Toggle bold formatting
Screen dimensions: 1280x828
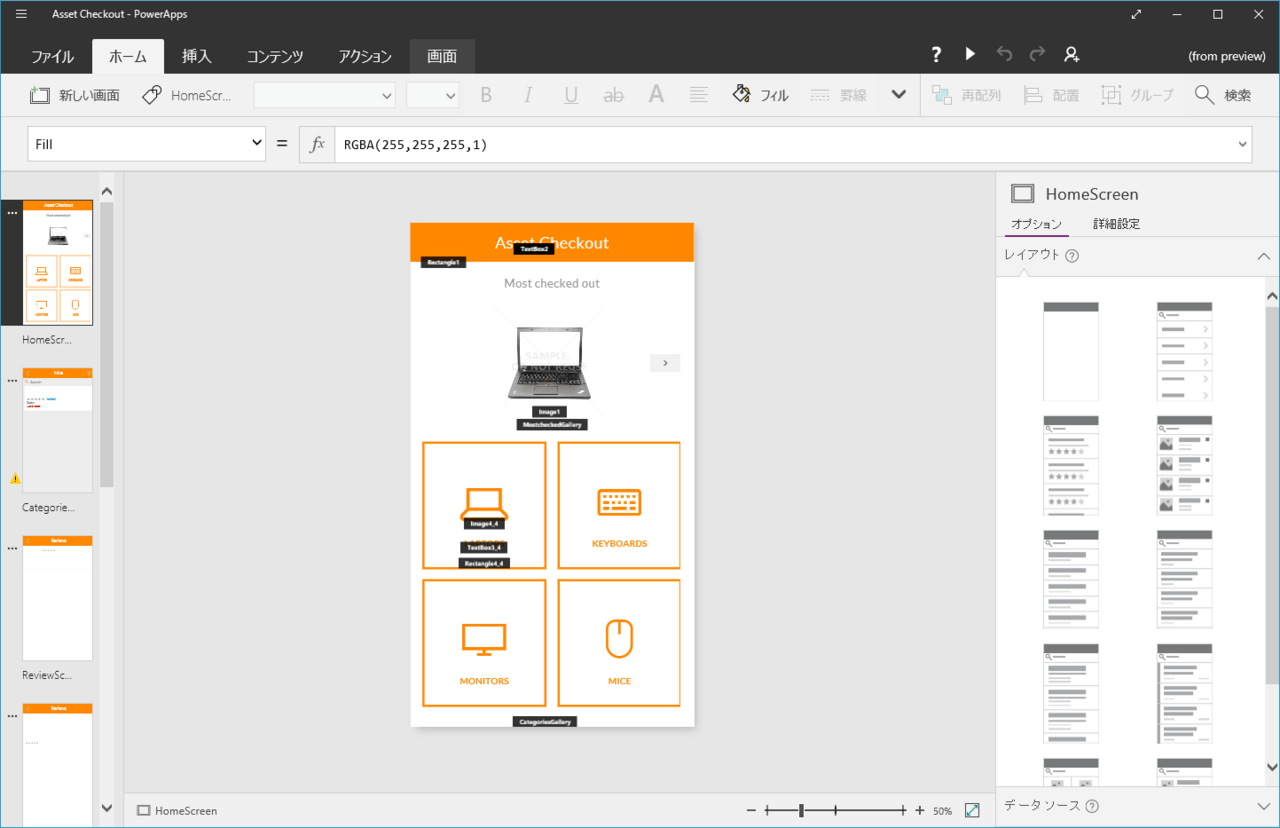pos(486,95)
